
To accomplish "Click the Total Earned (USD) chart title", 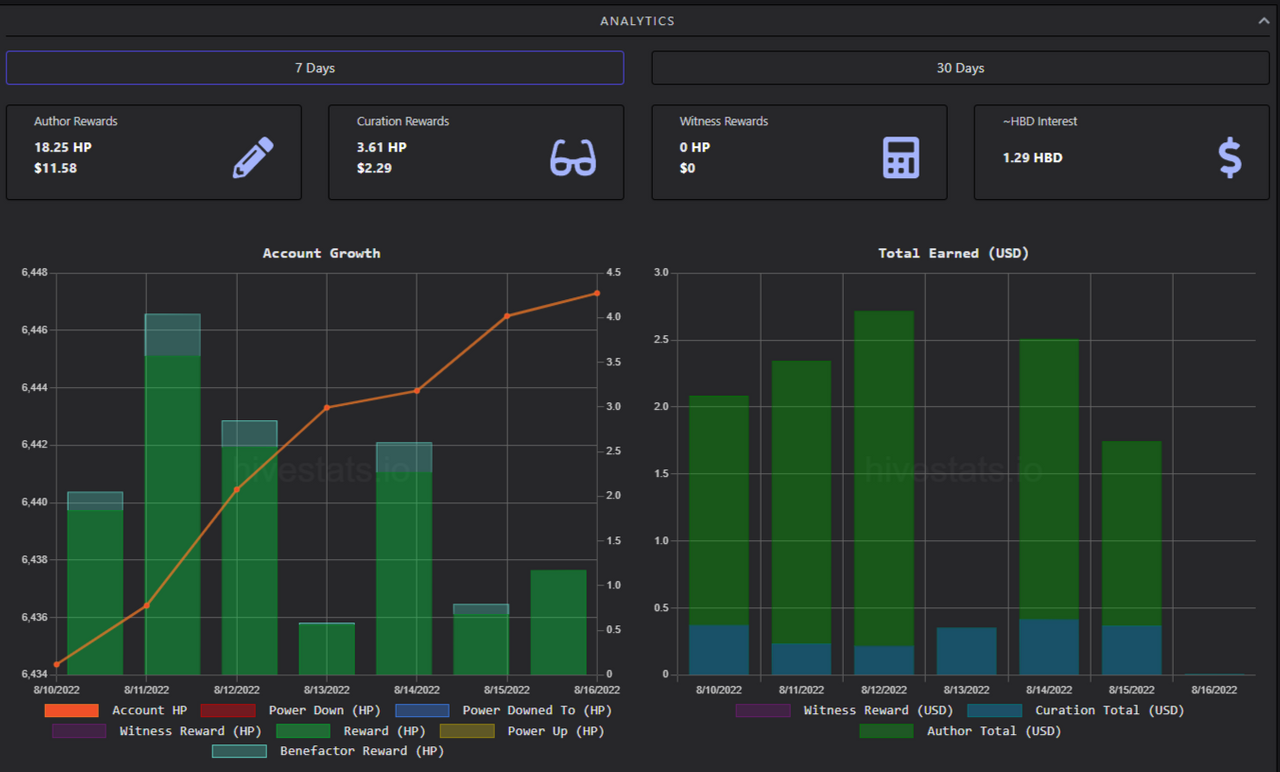I will 953,253.
